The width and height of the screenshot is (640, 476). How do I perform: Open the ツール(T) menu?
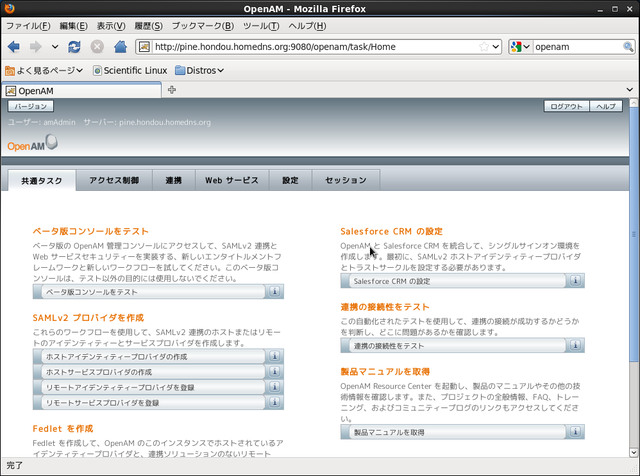point(261,26)
